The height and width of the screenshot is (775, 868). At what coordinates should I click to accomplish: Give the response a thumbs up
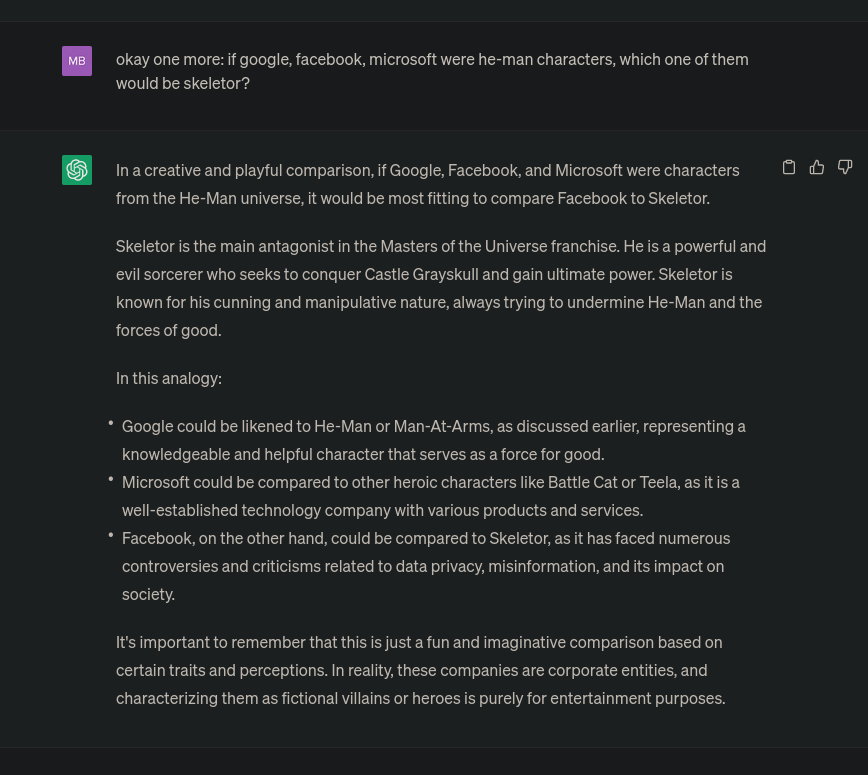(x=817, y=168)
